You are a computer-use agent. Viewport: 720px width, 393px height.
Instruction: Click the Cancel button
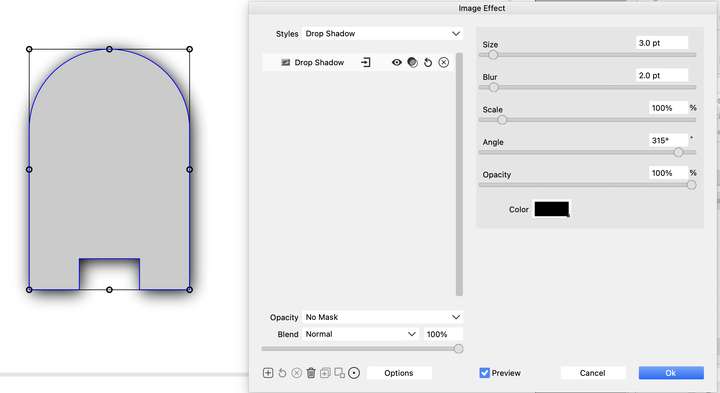[593, 373]
